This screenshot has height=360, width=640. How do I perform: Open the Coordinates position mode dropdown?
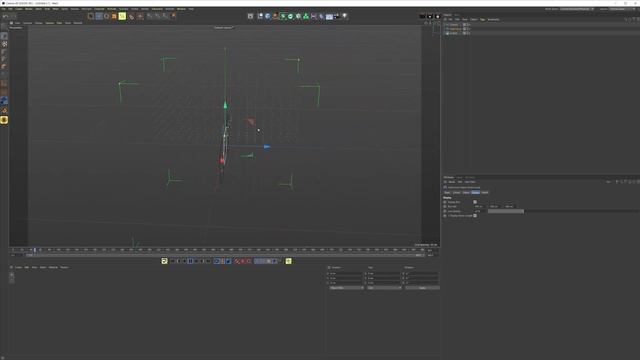tap(347, 288)
